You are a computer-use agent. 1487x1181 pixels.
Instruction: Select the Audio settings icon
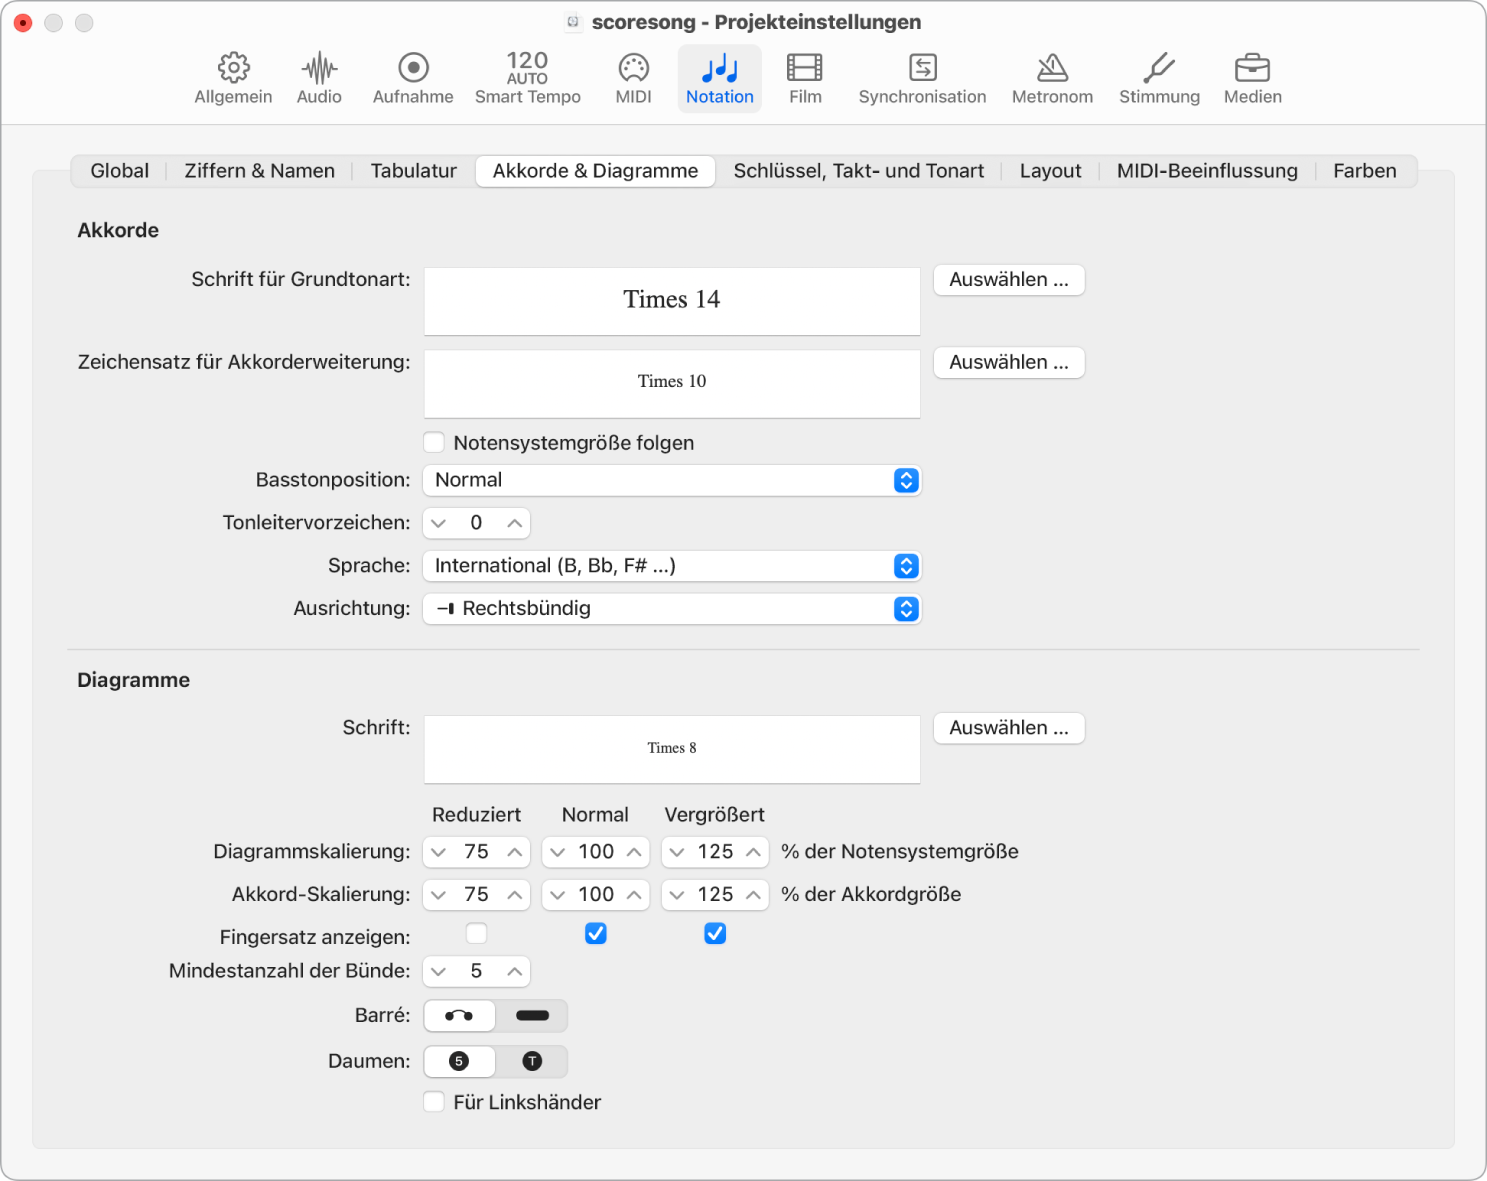click(318, 78)
